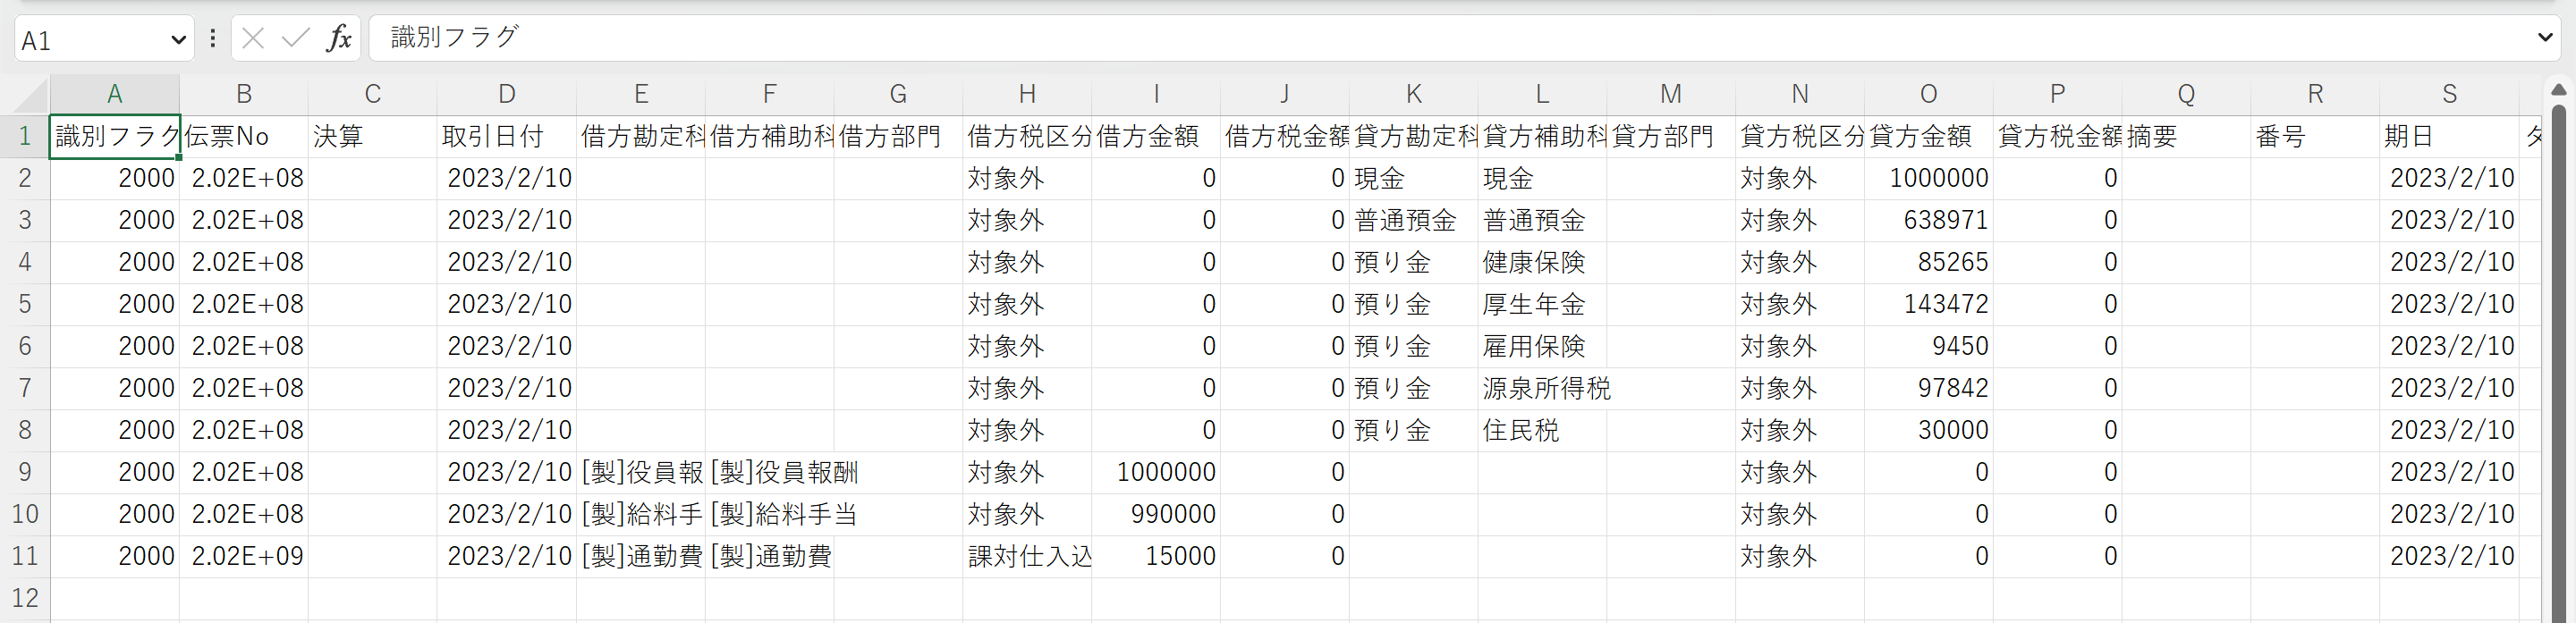
Task: Select the cell containing 厚生年金
Action: pyautogui.click(x=1542, y=305)
